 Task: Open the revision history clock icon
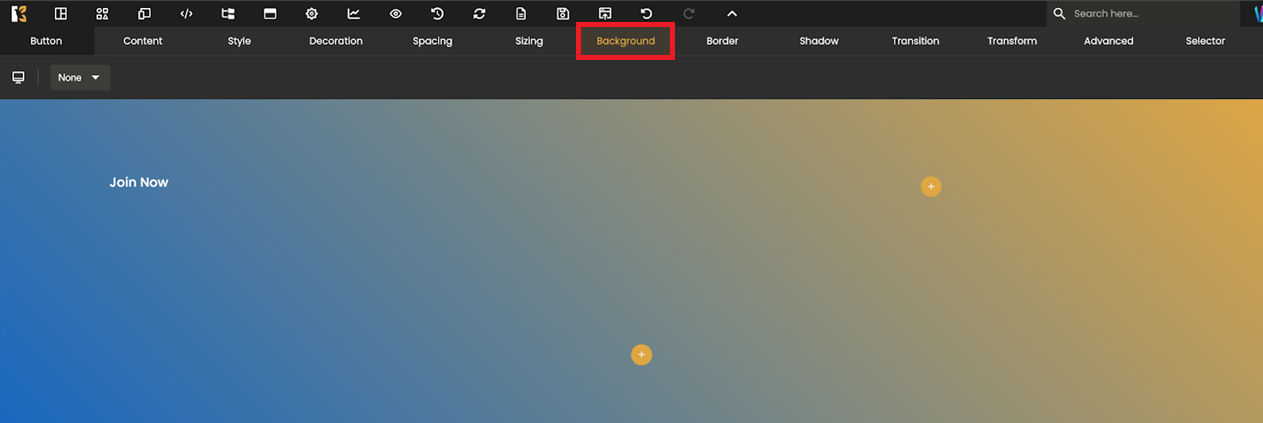pos(437,14)
